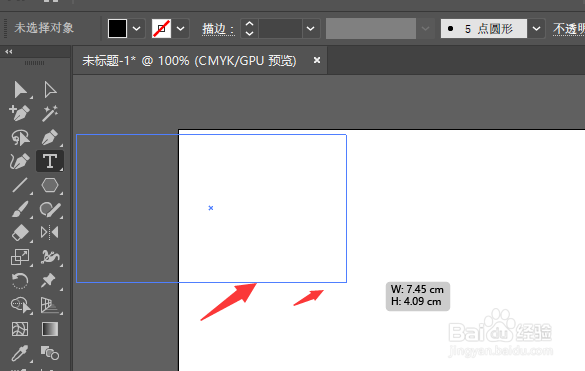Image resolution: width=585 pixels, height=371 pixels.
Task: Collapse the tools panel with double arrows
Action: click(9, 52)
